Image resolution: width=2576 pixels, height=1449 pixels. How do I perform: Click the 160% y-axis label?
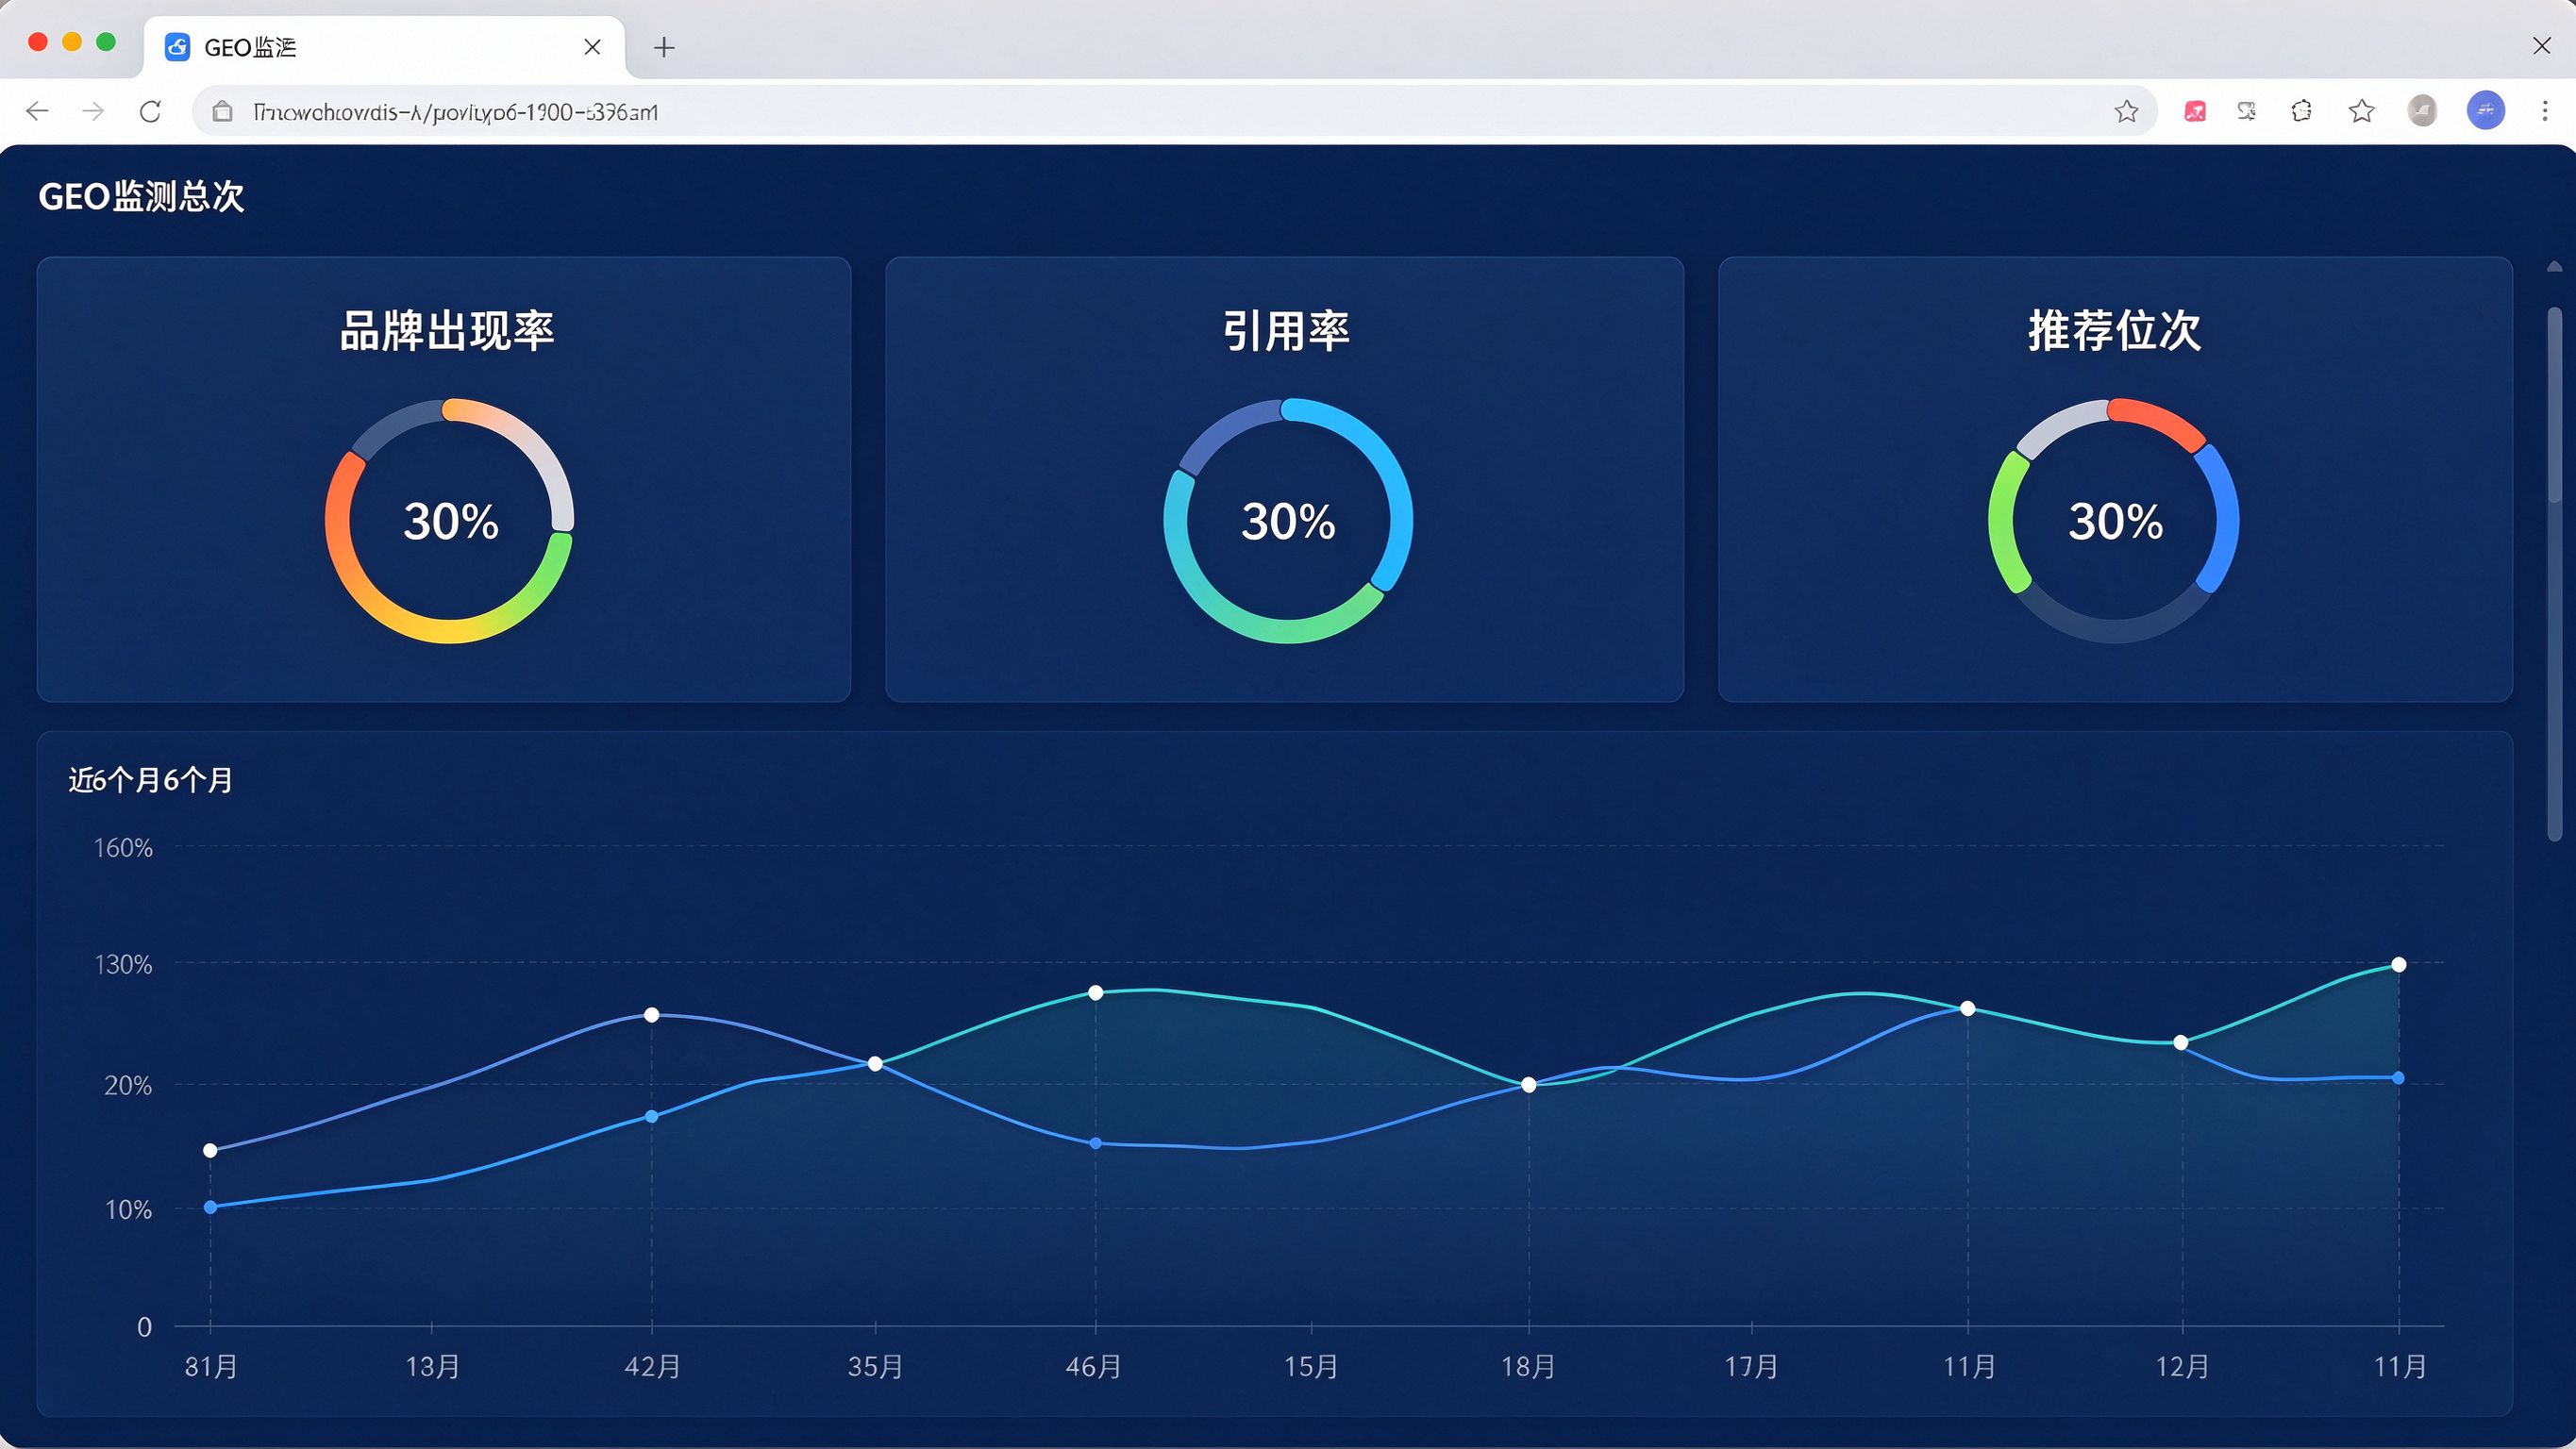123,848
